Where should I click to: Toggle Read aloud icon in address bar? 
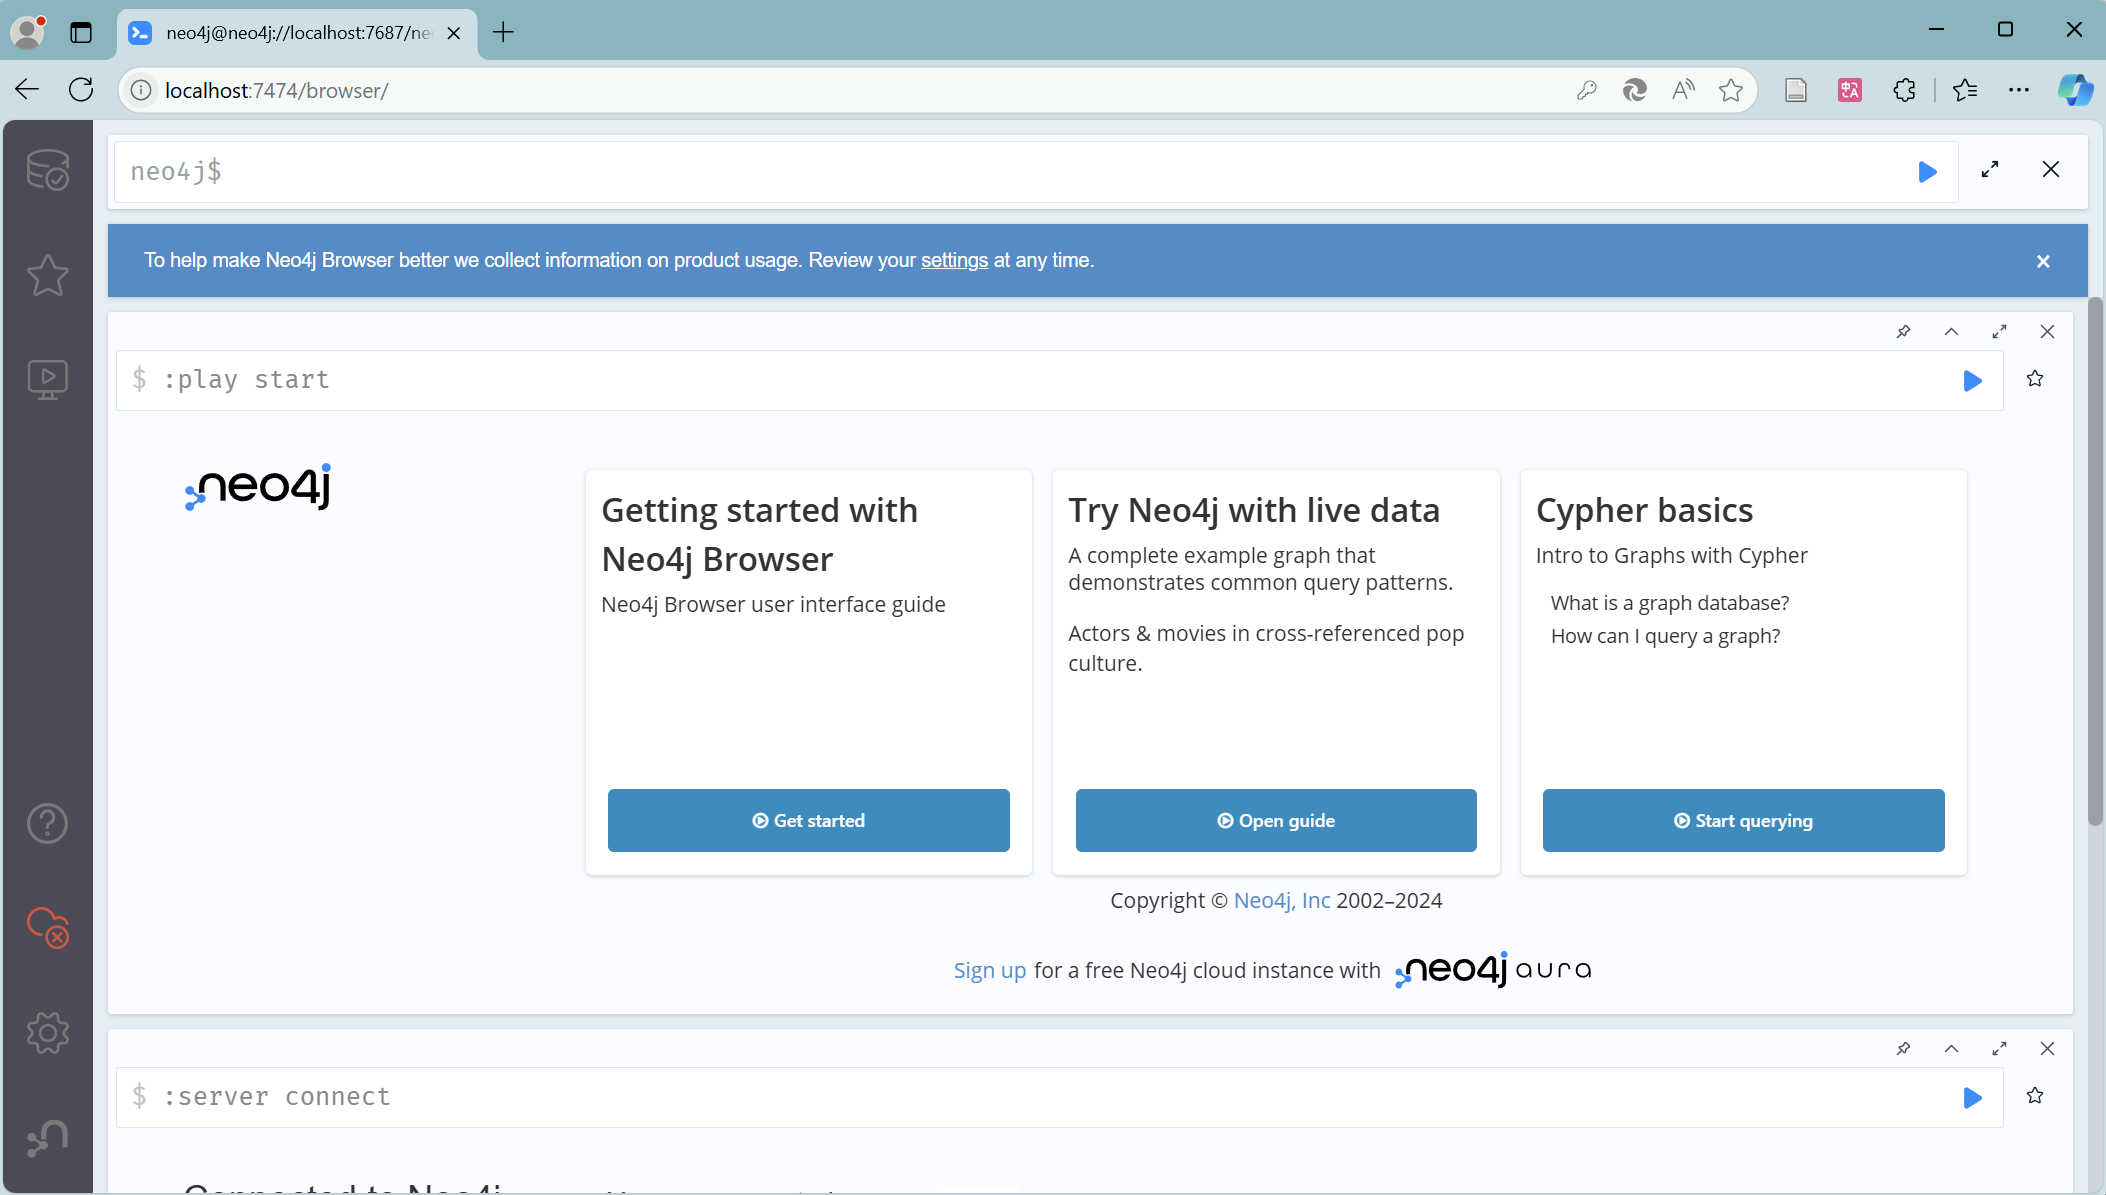coord(1683,90)
